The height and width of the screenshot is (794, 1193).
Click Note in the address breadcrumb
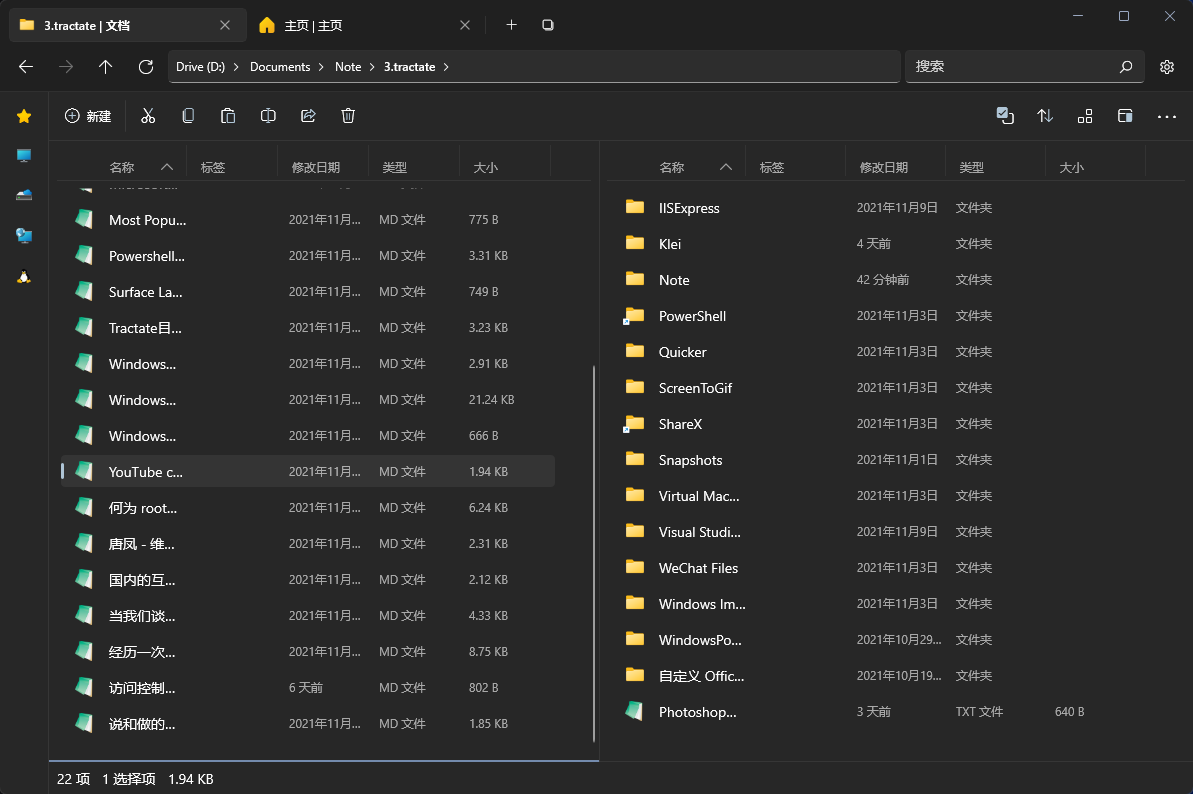[x=348, y=67]
